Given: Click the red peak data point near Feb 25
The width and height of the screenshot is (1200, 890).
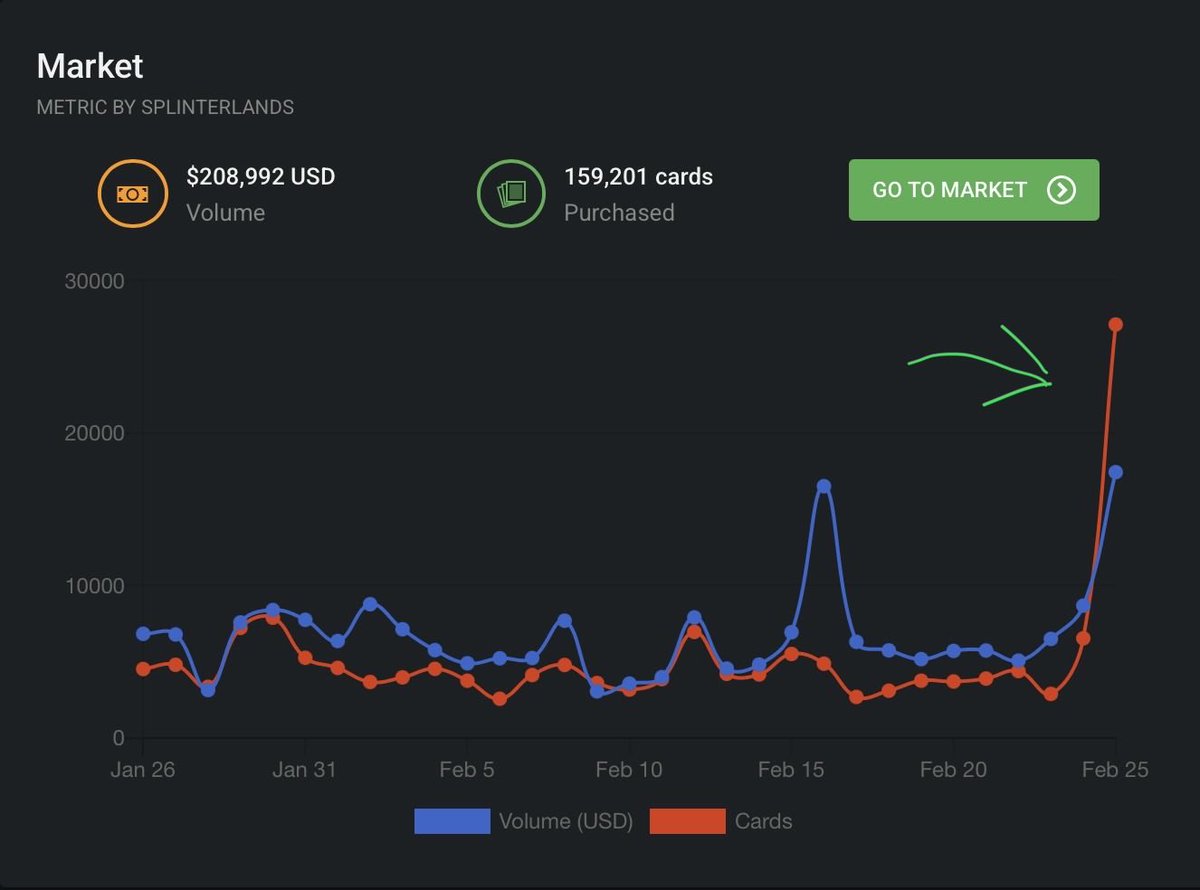Looking at the screenshot, I should coord(1116,323).
